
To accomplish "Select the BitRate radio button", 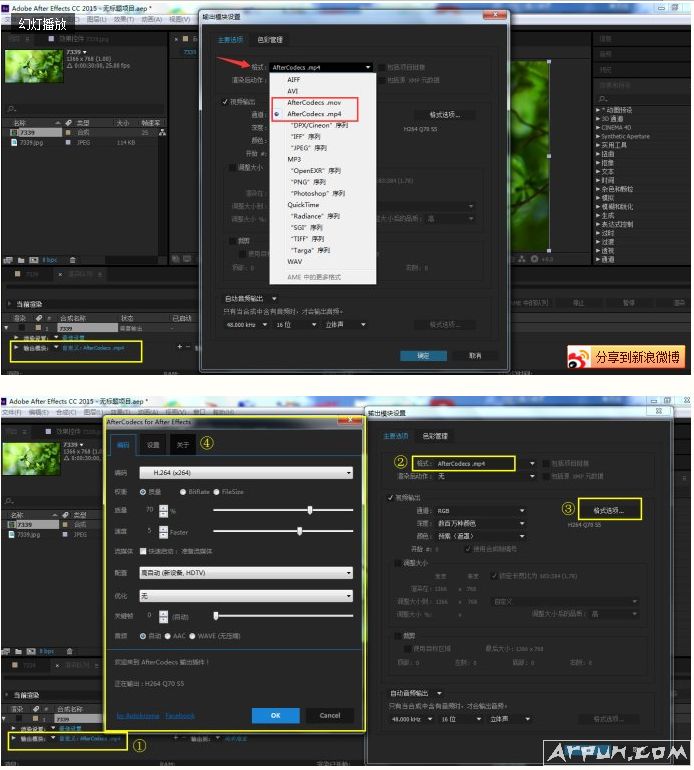I will (x=183, y=492).
